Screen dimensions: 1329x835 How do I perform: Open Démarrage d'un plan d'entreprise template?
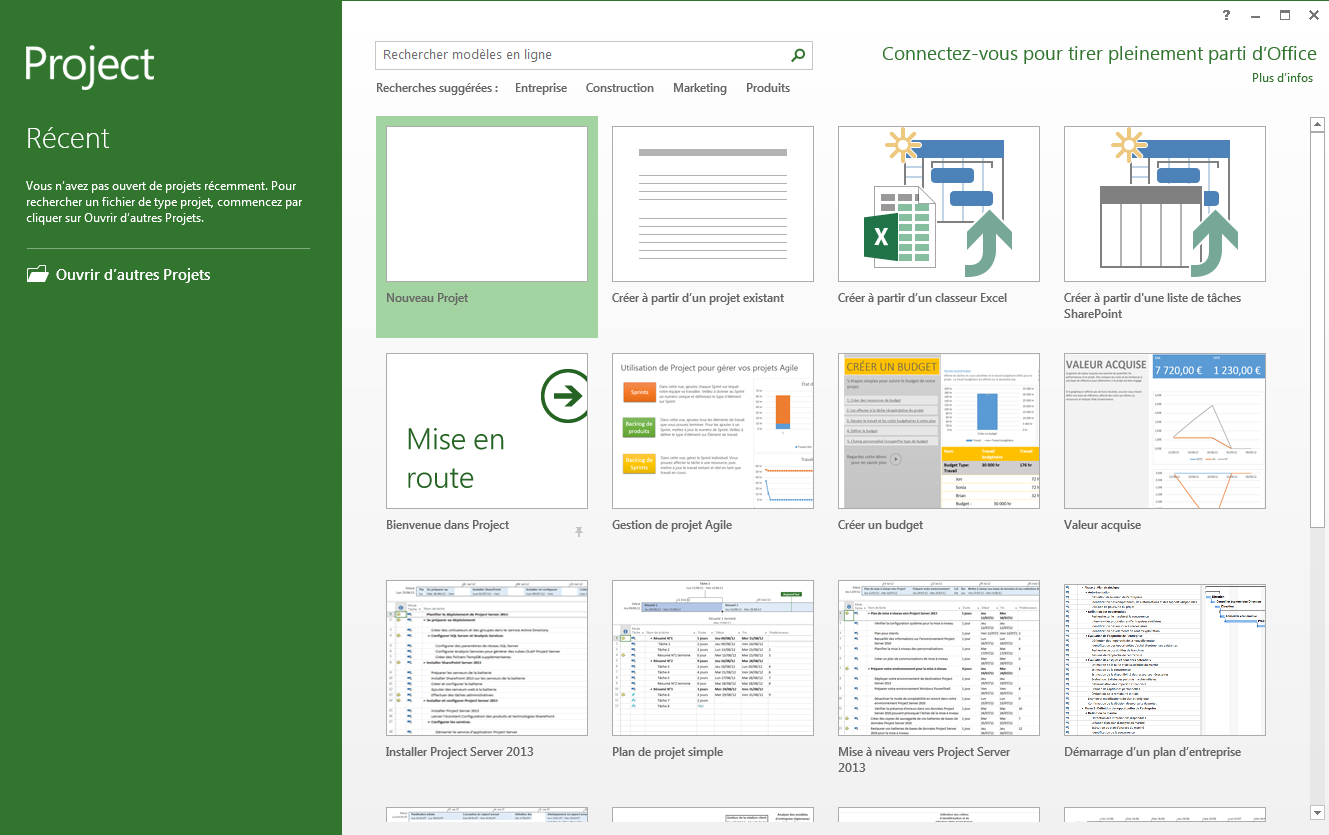(x=1165, y=658)
